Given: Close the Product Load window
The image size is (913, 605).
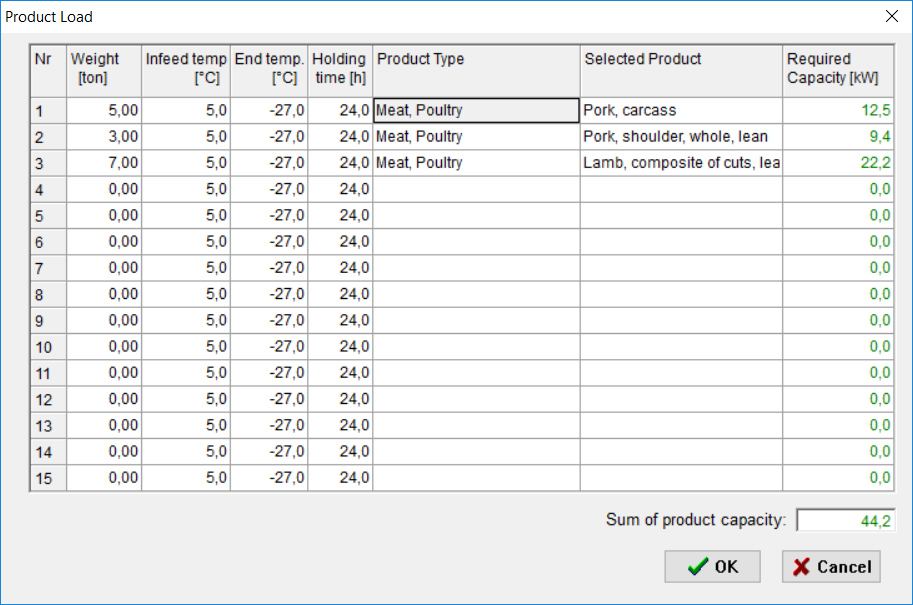Looking at the screenshot, I should (891, 16).
